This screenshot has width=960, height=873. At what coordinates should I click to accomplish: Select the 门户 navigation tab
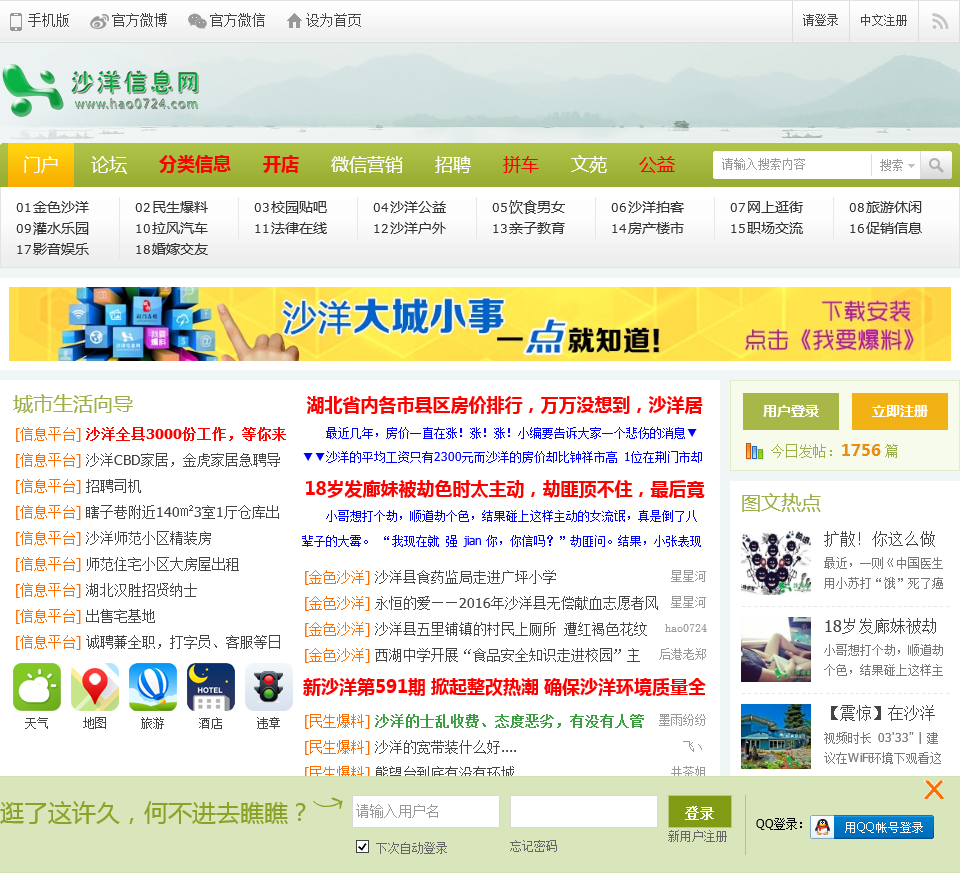[x=41, y=165]
